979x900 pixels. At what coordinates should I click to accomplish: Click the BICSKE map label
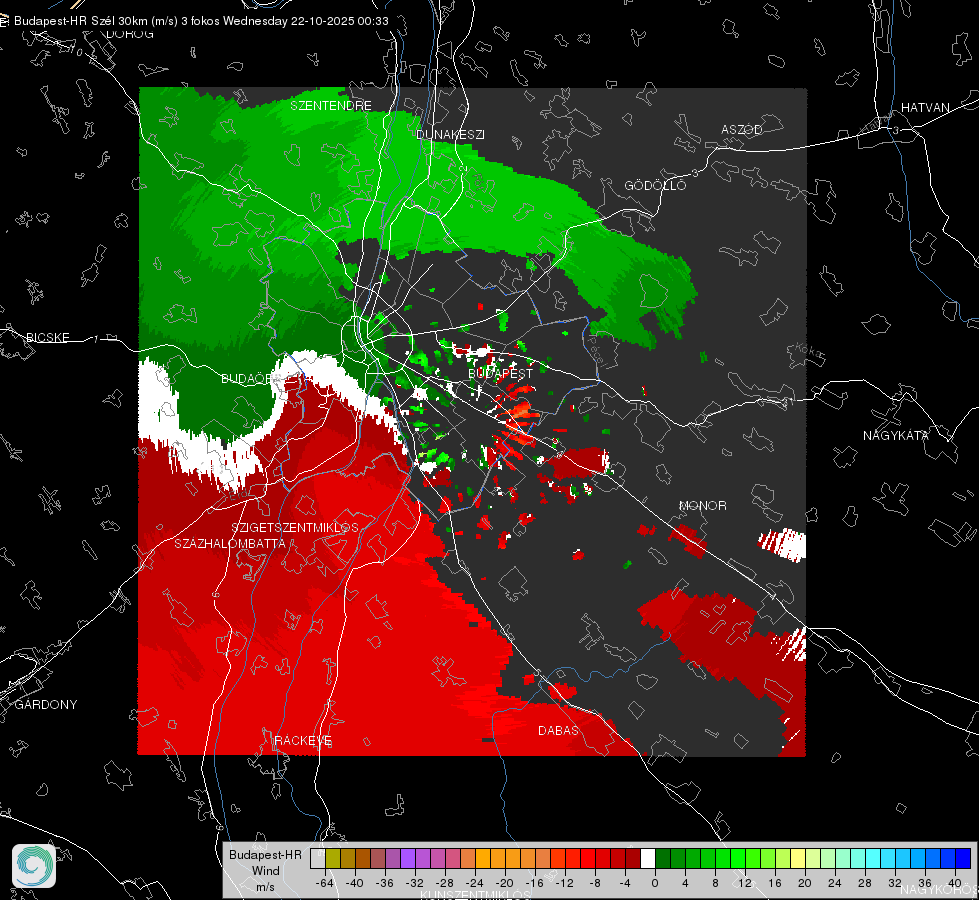48,337
